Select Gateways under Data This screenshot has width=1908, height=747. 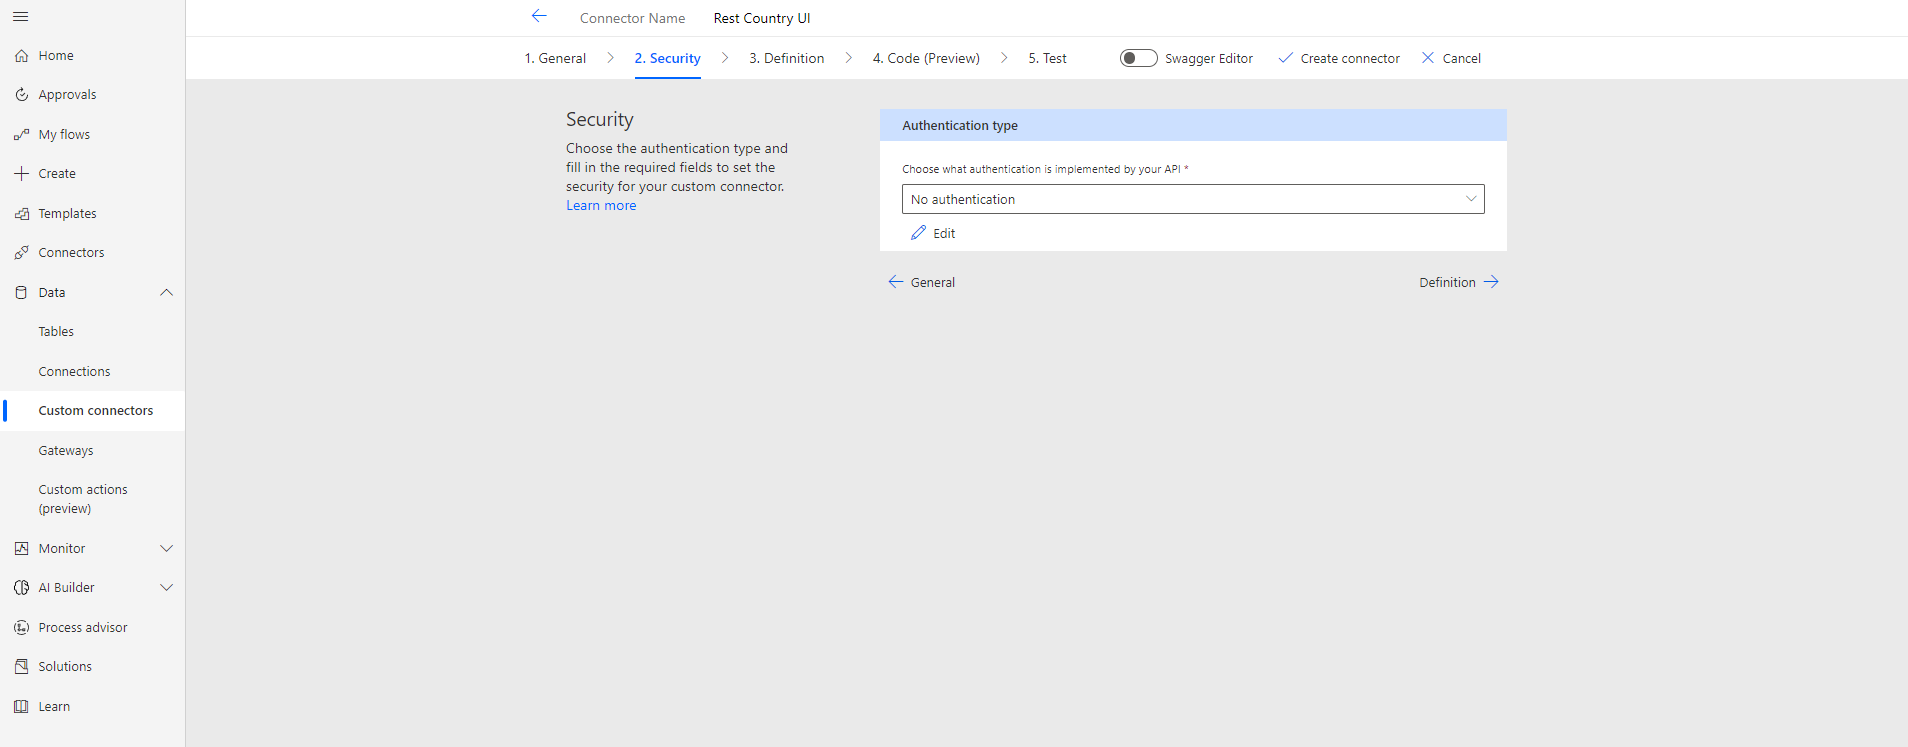tap(66, 451)
